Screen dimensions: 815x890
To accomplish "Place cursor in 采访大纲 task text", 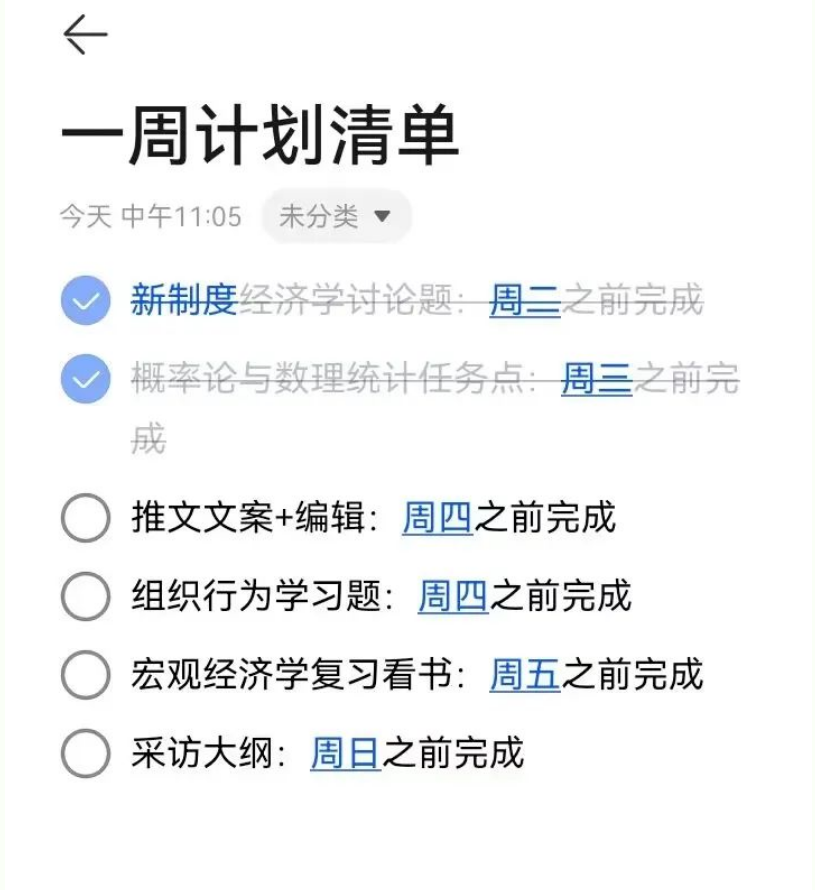I will coord(207,753).
